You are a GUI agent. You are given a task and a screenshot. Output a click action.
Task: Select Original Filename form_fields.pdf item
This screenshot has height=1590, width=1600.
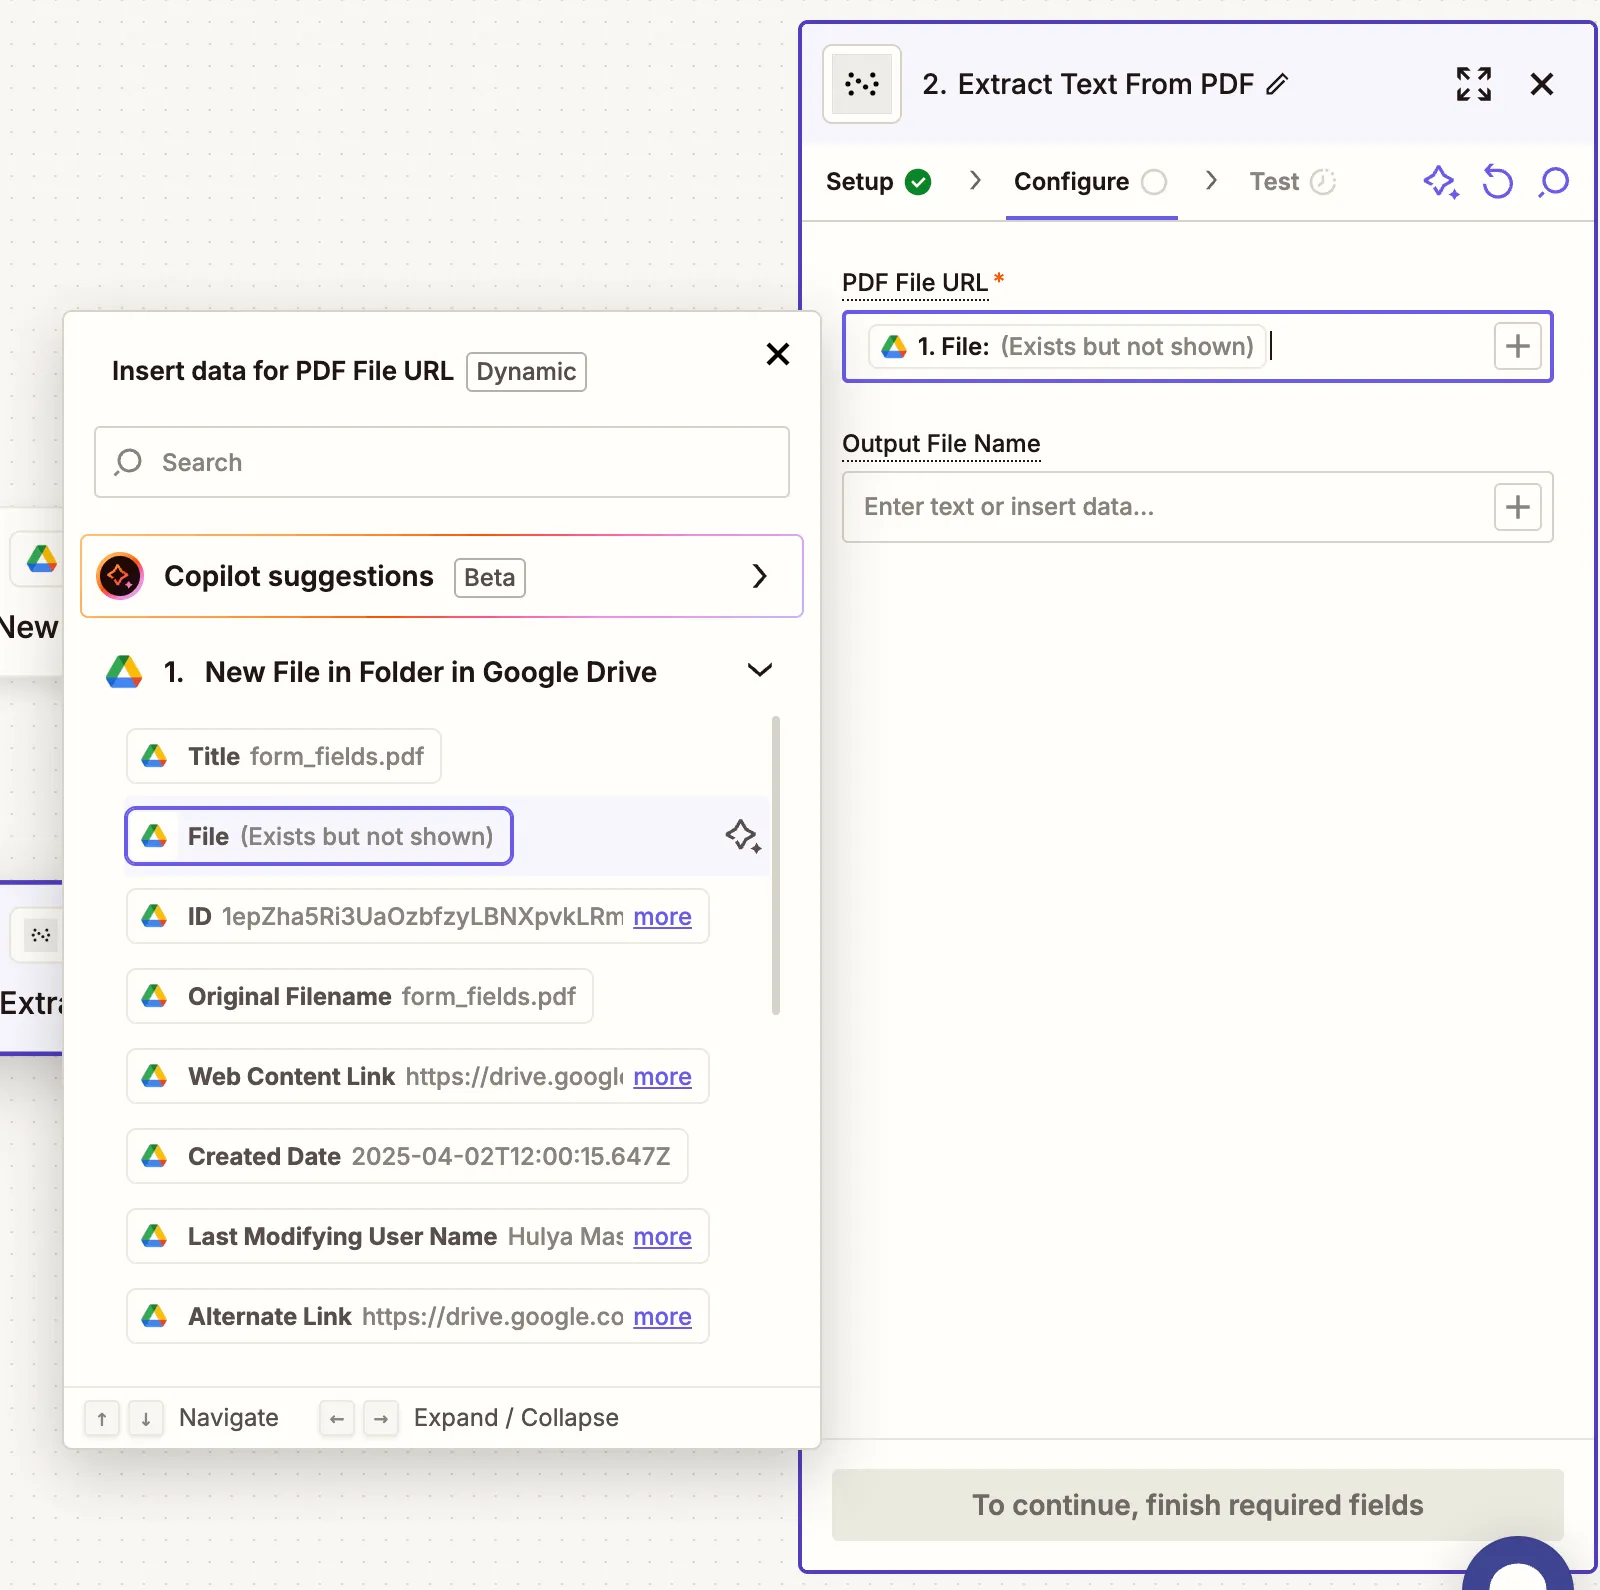point(360,996)
